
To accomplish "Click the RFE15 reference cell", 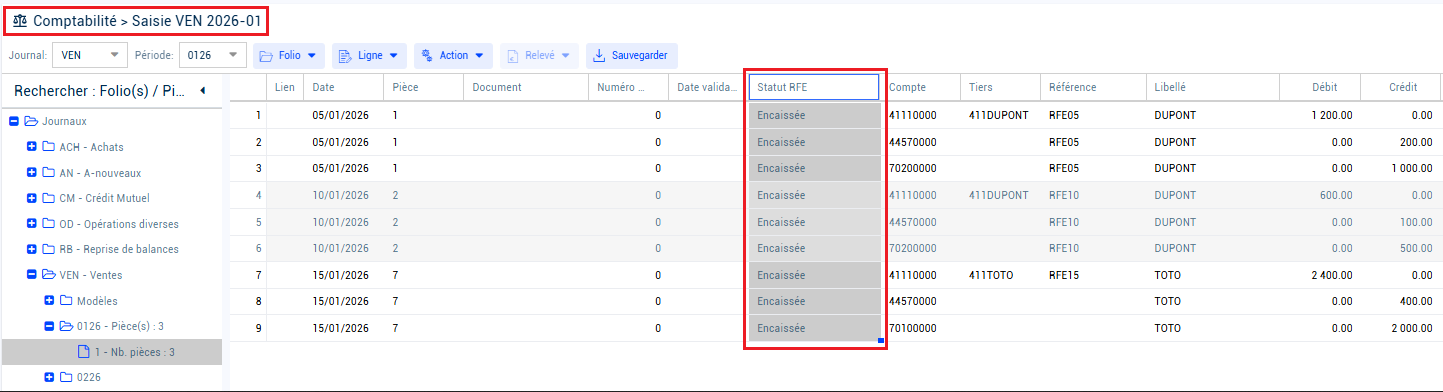I will pyautogui.click(x=1093, y=275).
